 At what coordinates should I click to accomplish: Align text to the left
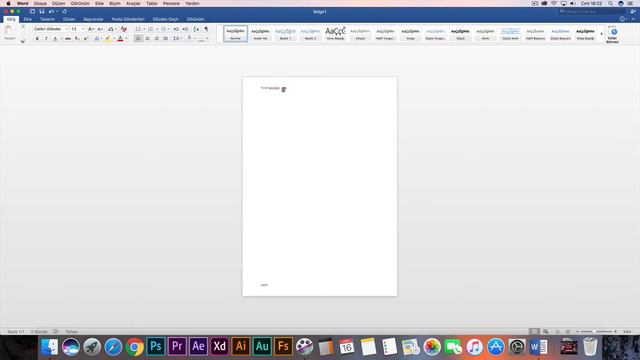[138, 38]
